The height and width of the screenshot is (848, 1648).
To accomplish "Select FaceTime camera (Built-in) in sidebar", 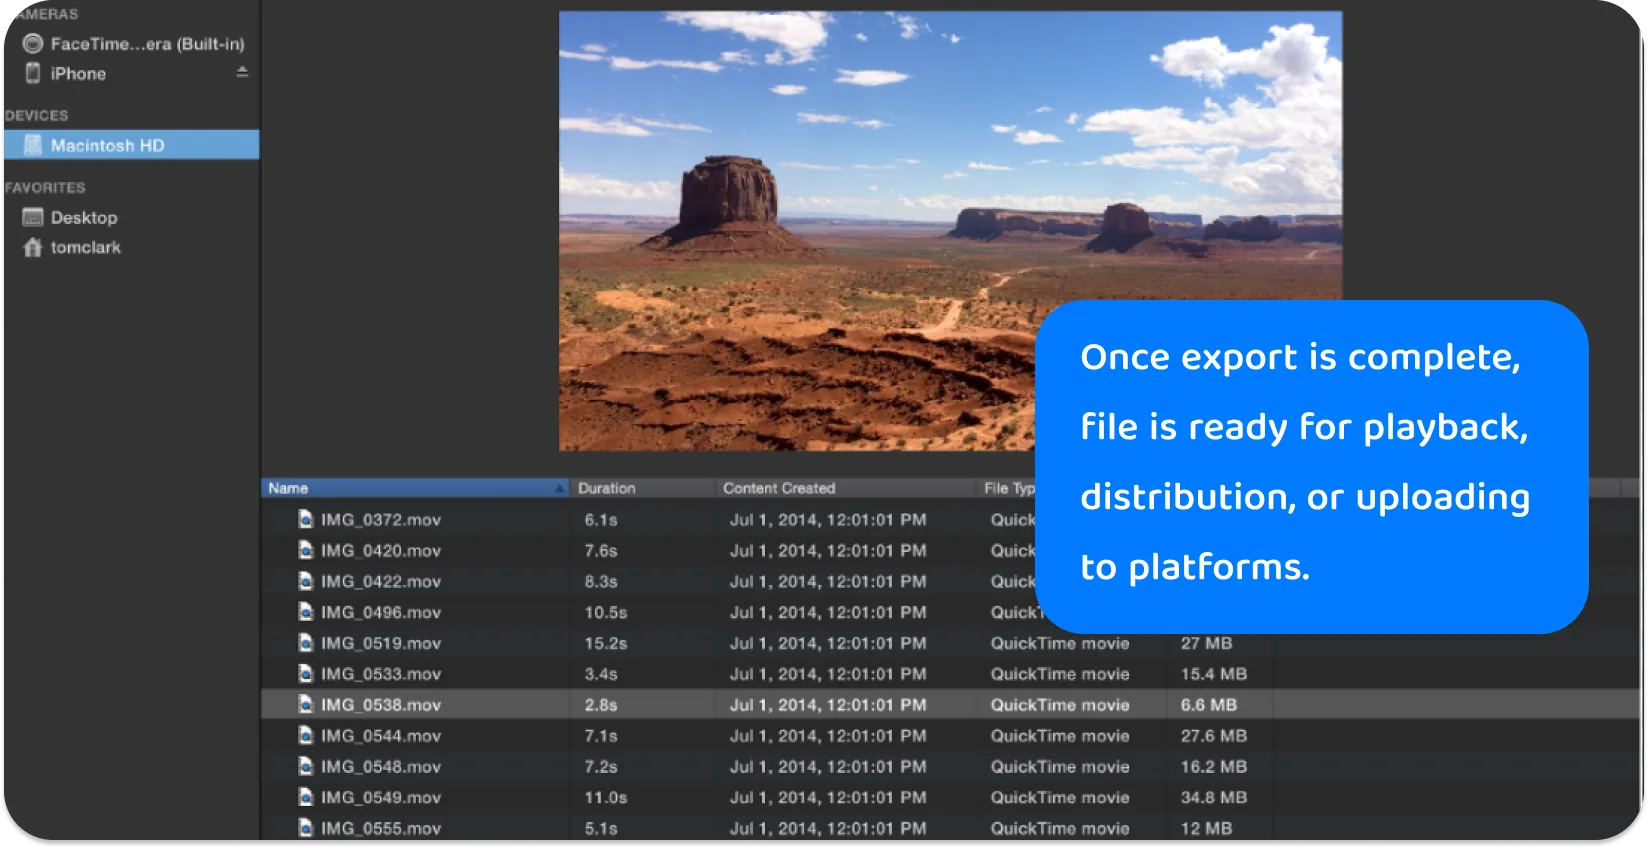I will pos(132,44).
